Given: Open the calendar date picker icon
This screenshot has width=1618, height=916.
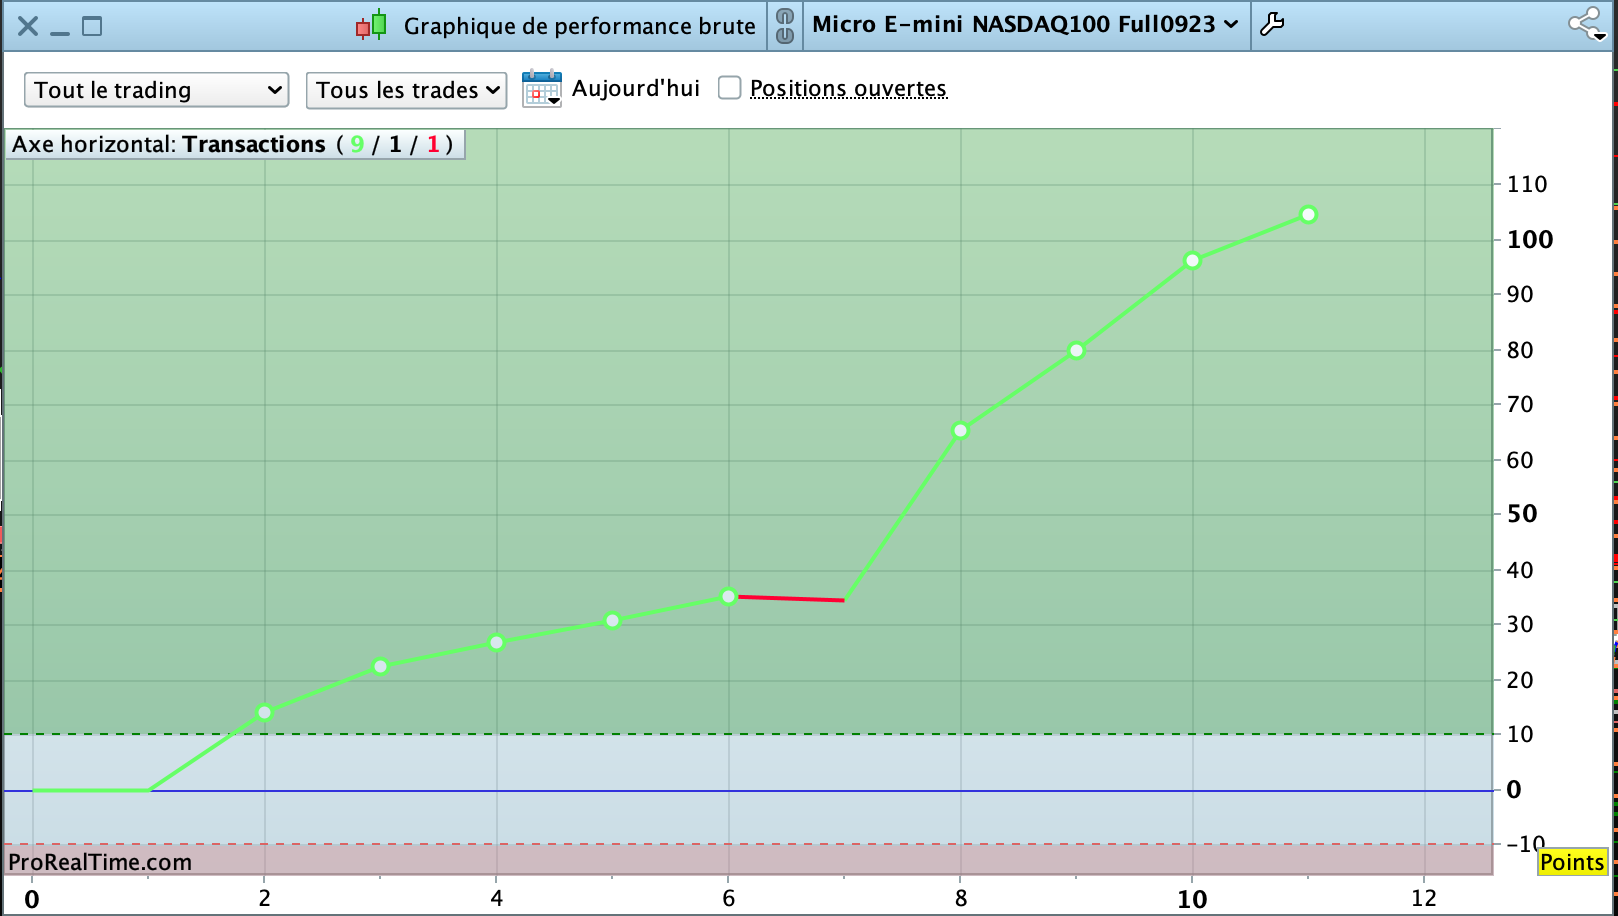Looking at the screenshot, I should pyautogui.click(x=542, y=89).
